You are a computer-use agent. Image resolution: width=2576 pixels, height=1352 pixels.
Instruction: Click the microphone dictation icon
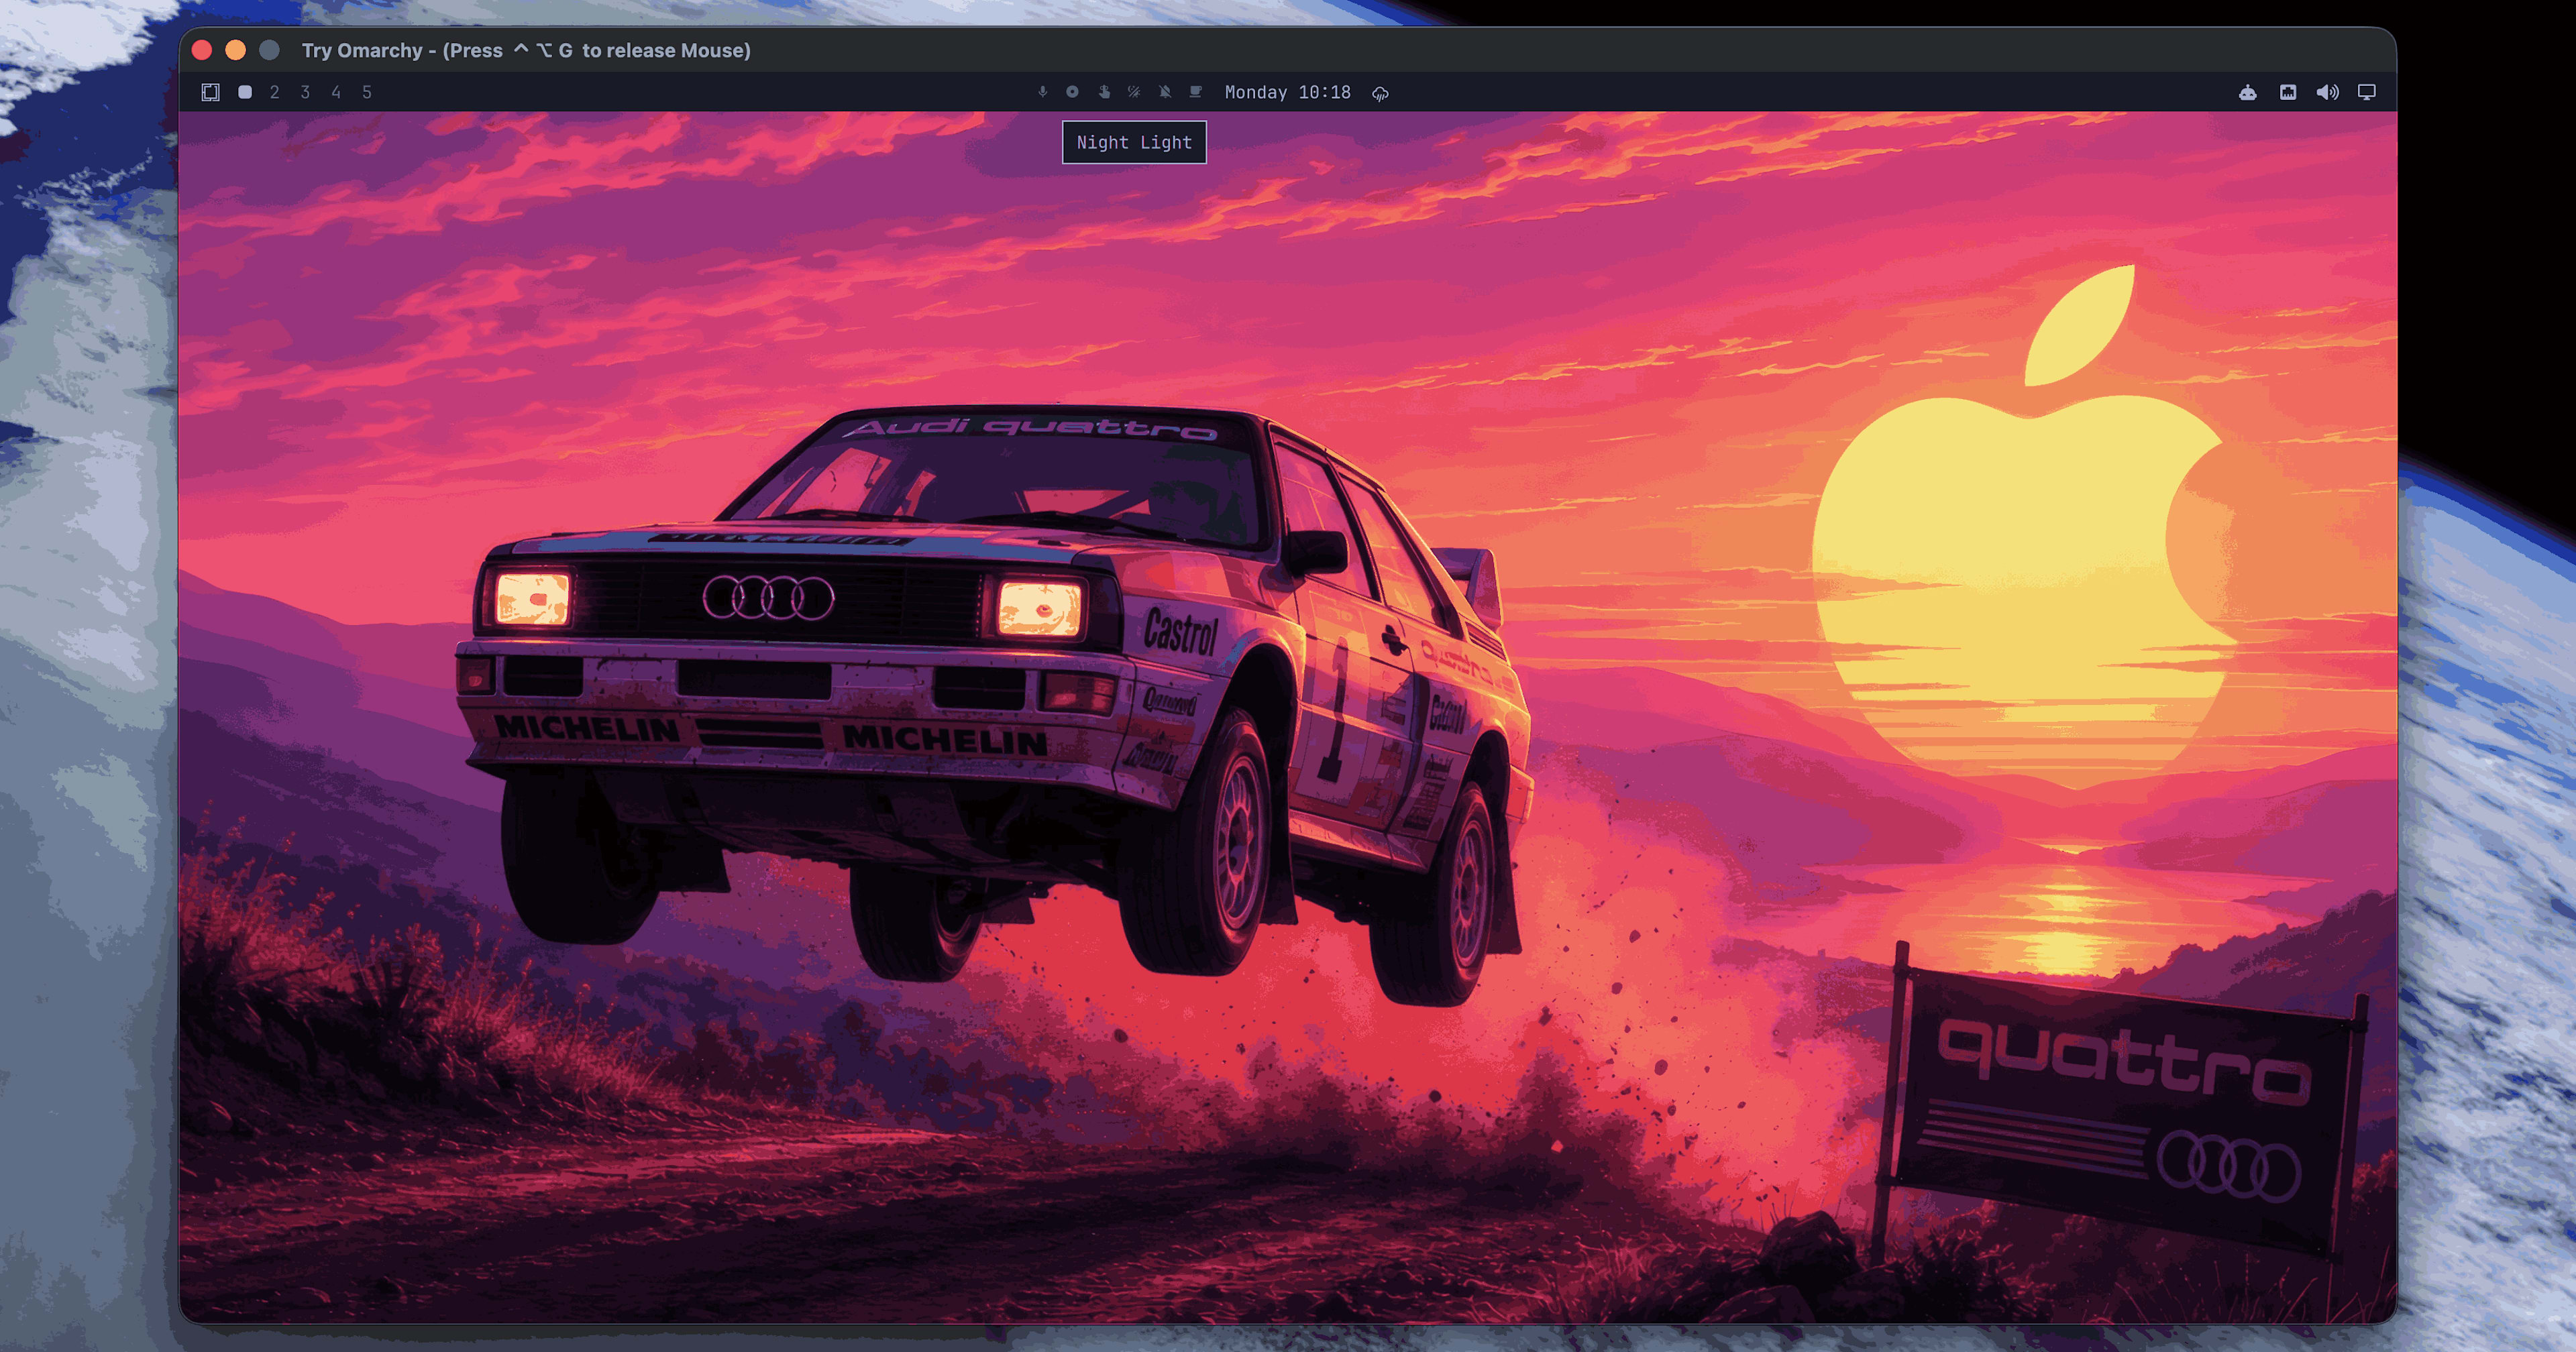tap(1042, 92)
